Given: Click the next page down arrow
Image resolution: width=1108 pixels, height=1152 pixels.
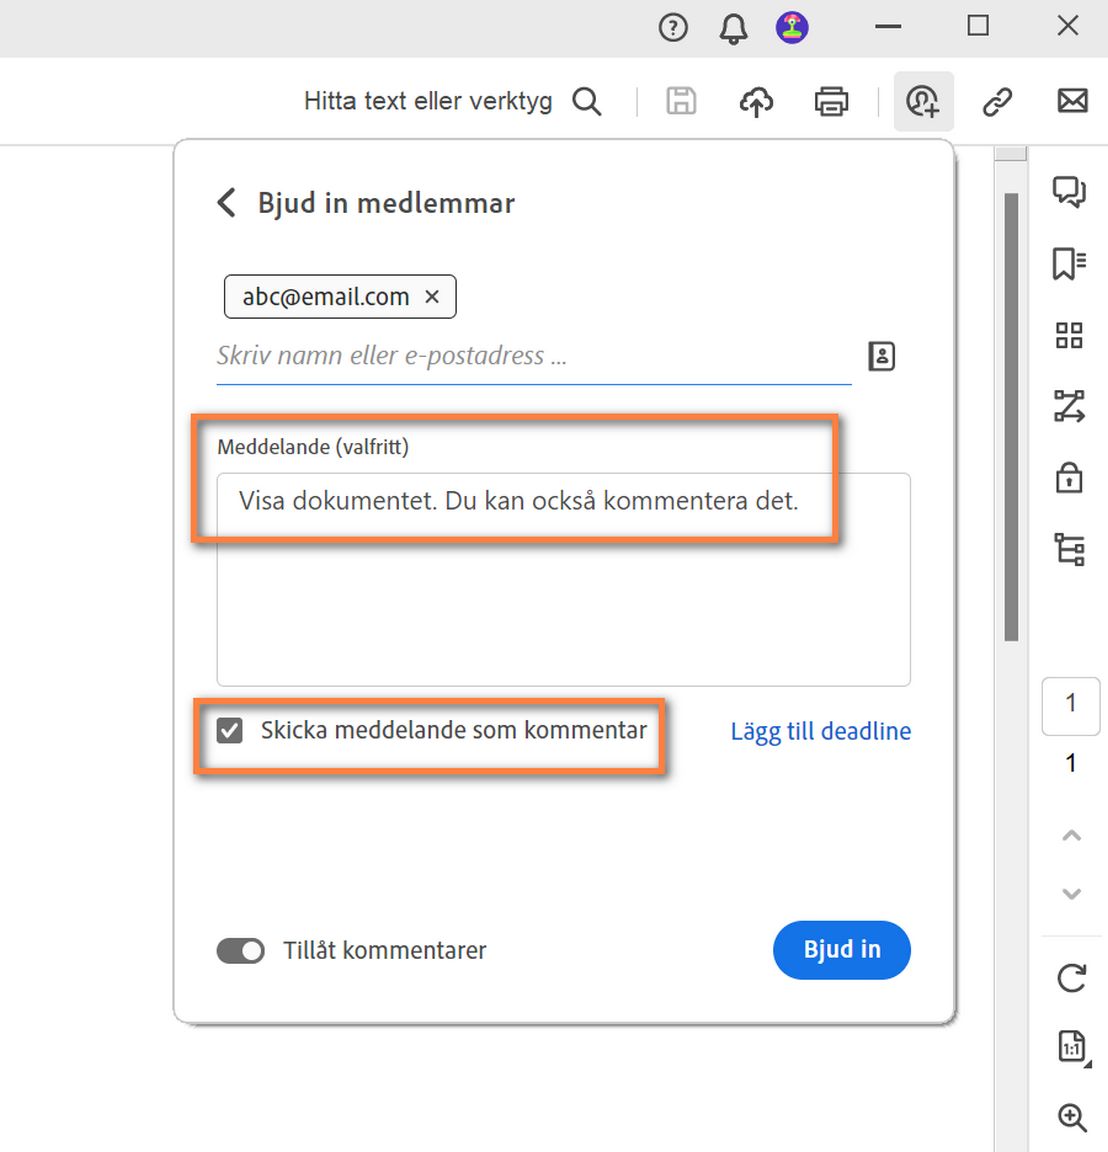Looking at the screenshot, I should [x=1071, y=894].
